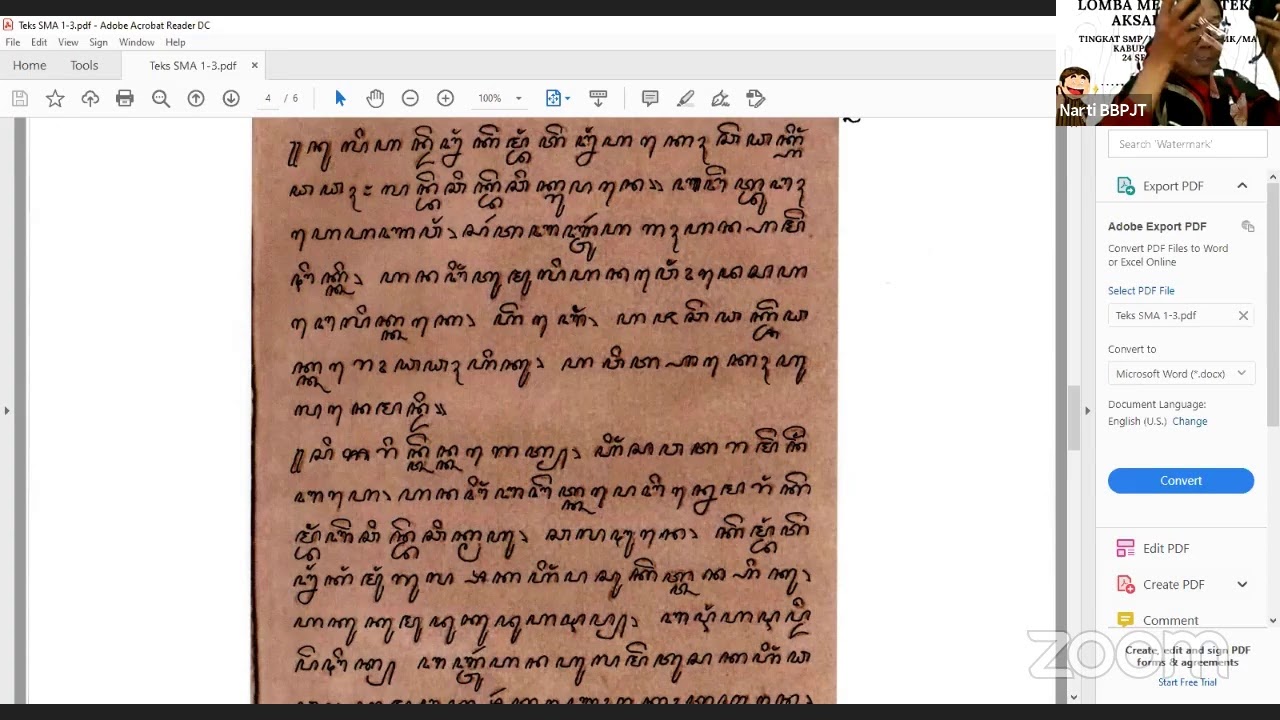Click the Search tools input field

pos(1188,144)
